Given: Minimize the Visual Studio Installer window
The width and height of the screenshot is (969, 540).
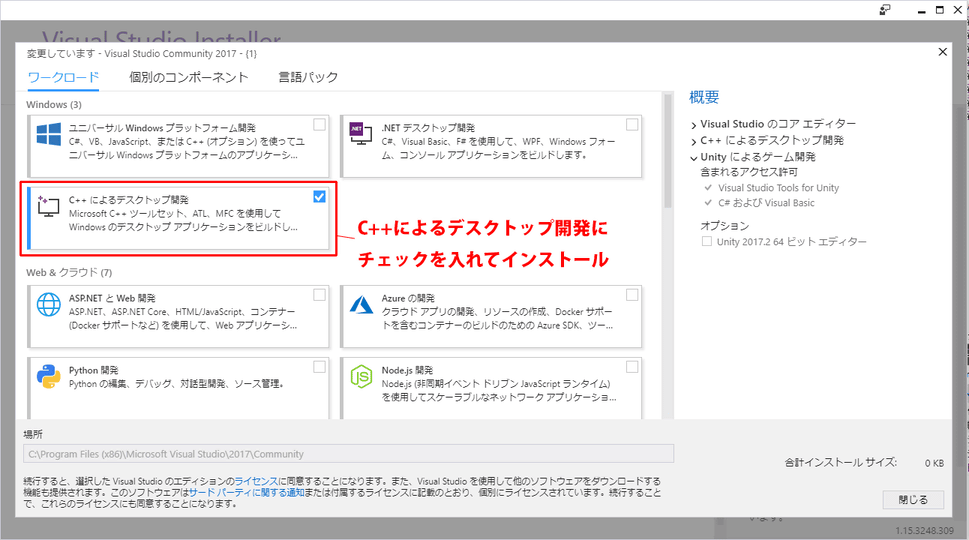Looking at the screenshot, I should tap(921, 11).
